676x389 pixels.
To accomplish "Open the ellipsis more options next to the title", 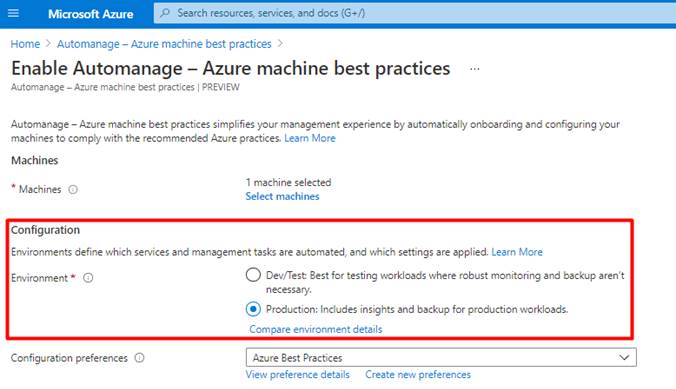I will 475,69.
